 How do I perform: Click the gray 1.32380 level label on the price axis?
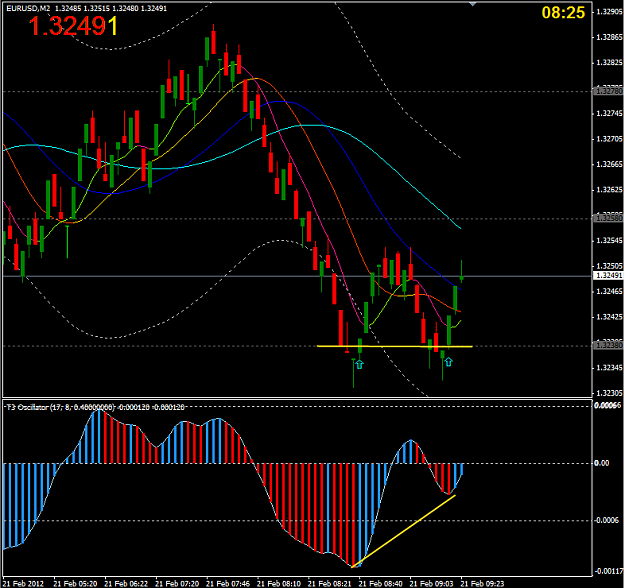pyautogui.click(x=608, y=345)
